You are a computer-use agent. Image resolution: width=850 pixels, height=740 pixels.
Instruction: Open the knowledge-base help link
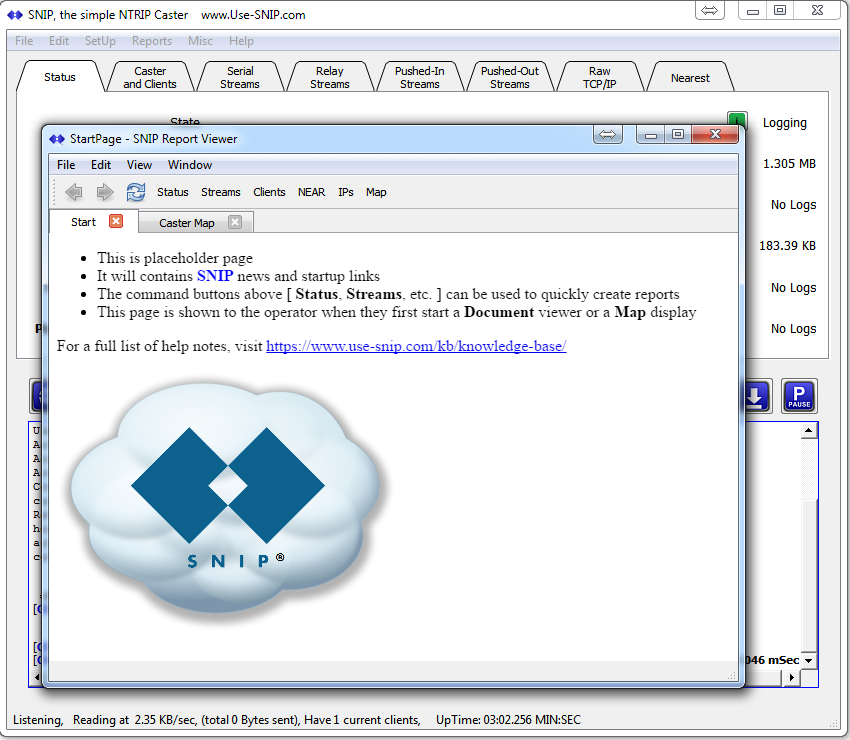click(x=416, y=346)
